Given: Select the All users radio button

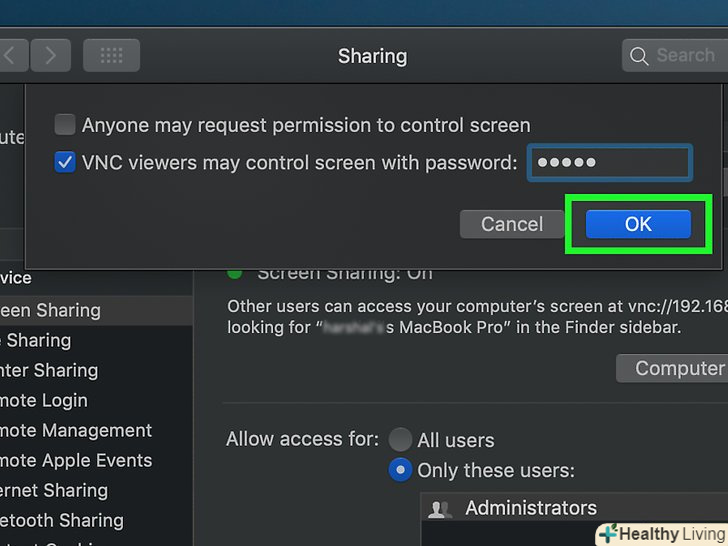Looking at the screenshot, I should coord(400,440).
